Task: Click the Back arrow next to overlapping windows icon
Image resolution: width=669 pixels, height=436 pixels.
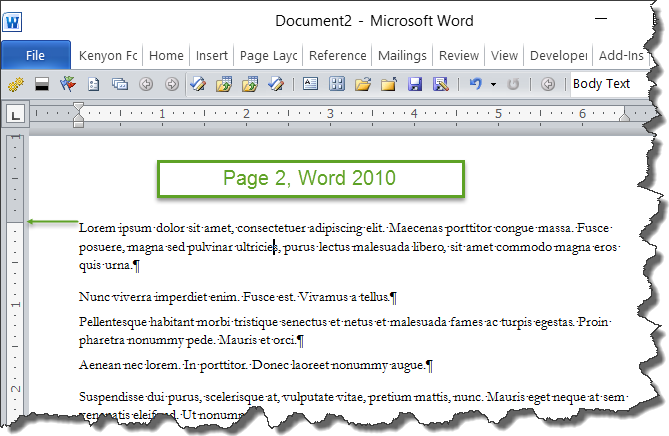Action: pyautogui.click(x=146, y=84)
